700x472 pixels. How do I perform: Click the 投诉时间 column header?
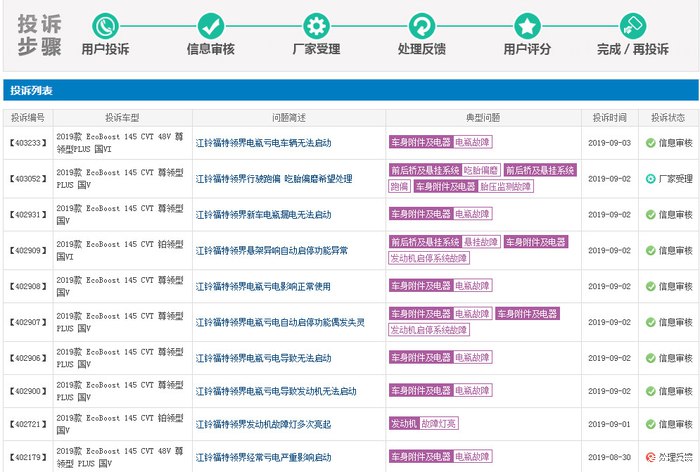tap(609, 118)
